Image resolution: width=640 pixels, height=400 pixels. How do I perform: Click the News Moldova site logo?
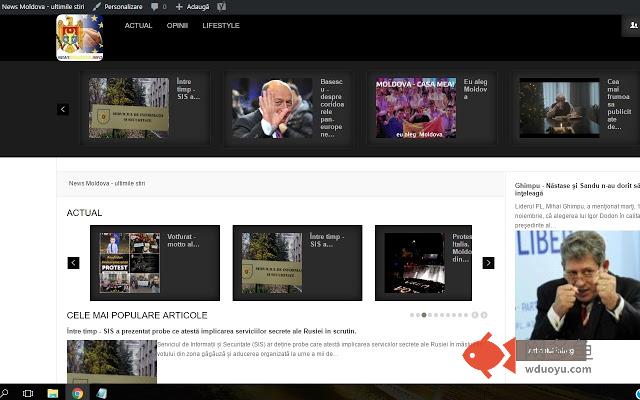click(80, 38)
